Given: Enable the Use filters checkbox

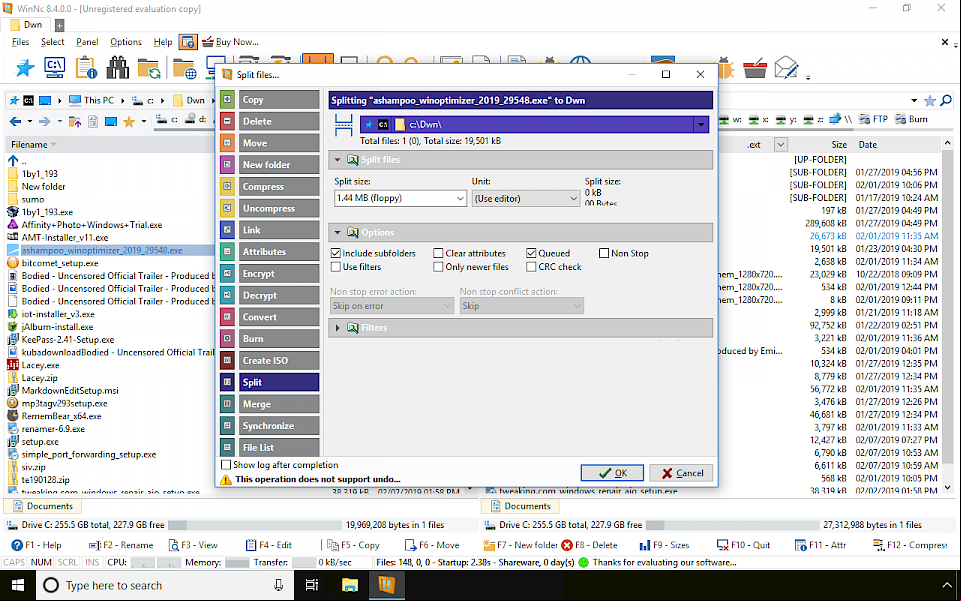Looking at the screenshot, I should (x=335, y=266).
